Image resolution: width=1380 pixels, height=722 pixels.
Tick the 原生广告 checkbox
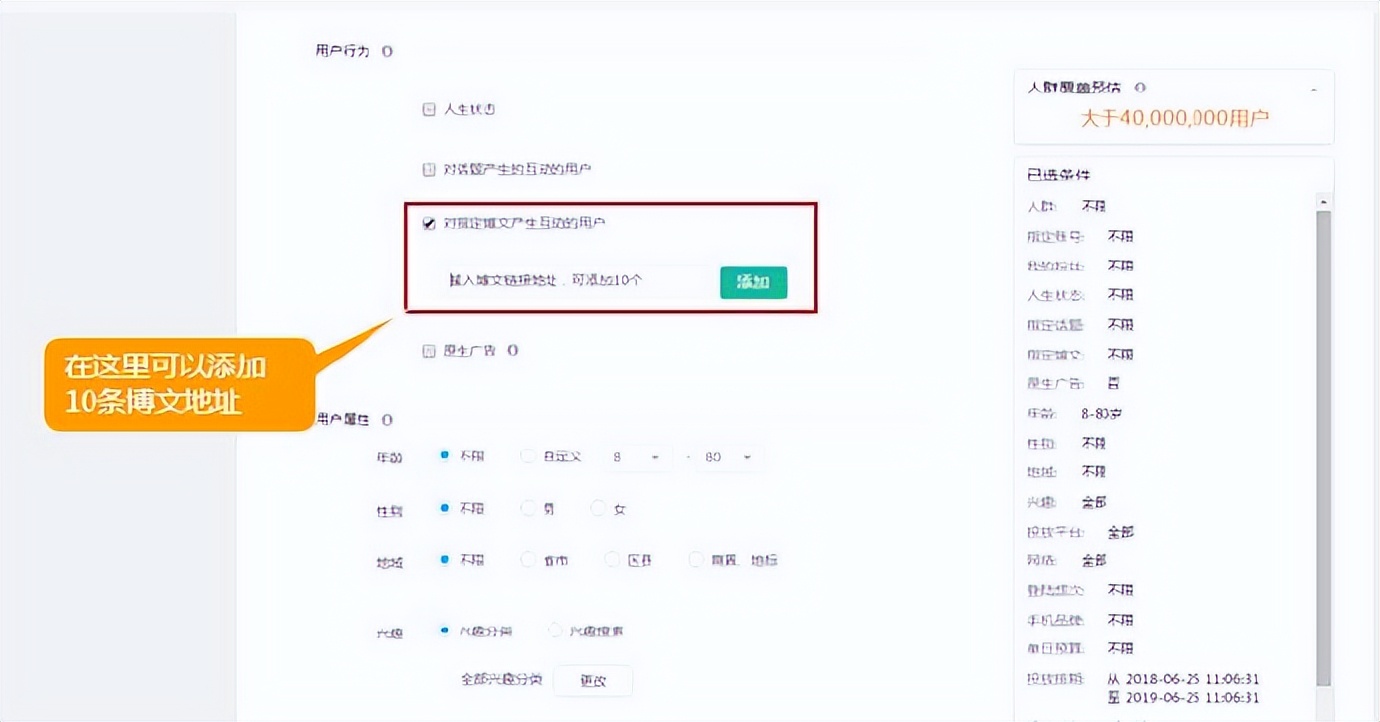[429, 351]
